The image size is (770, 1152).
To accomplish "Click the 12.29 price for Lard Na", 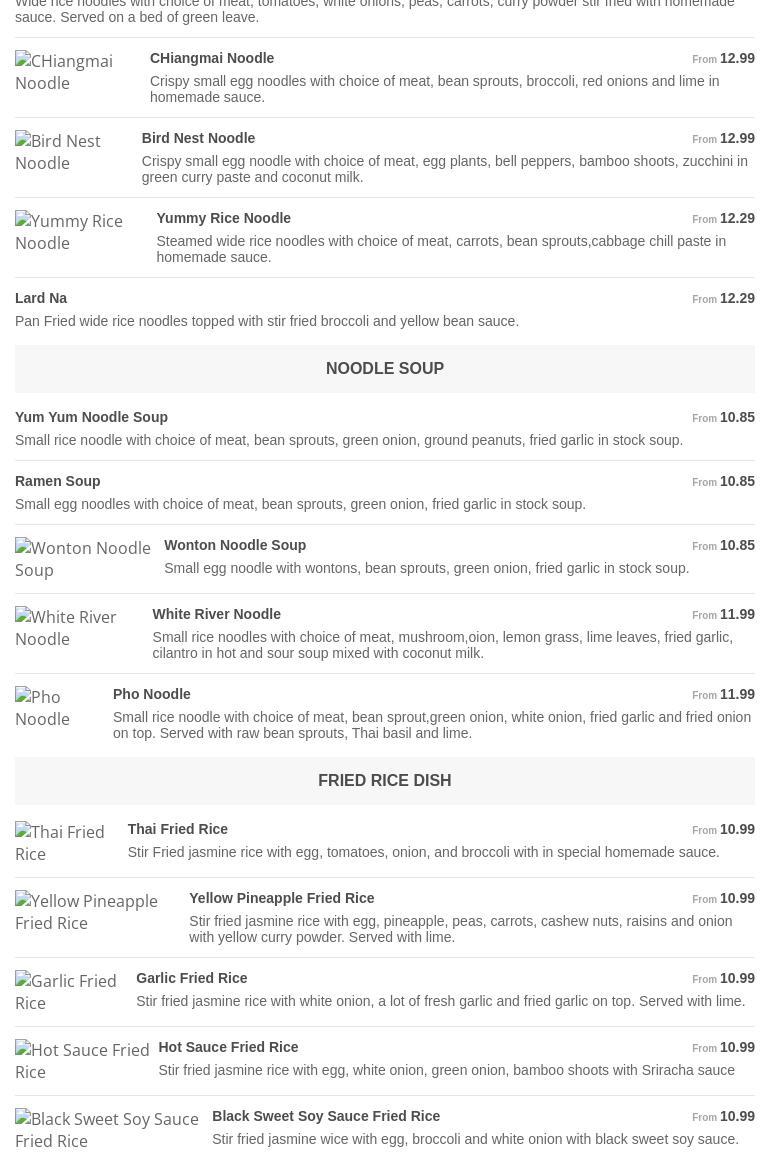I will pyautogui.click(x=737, y=298).
